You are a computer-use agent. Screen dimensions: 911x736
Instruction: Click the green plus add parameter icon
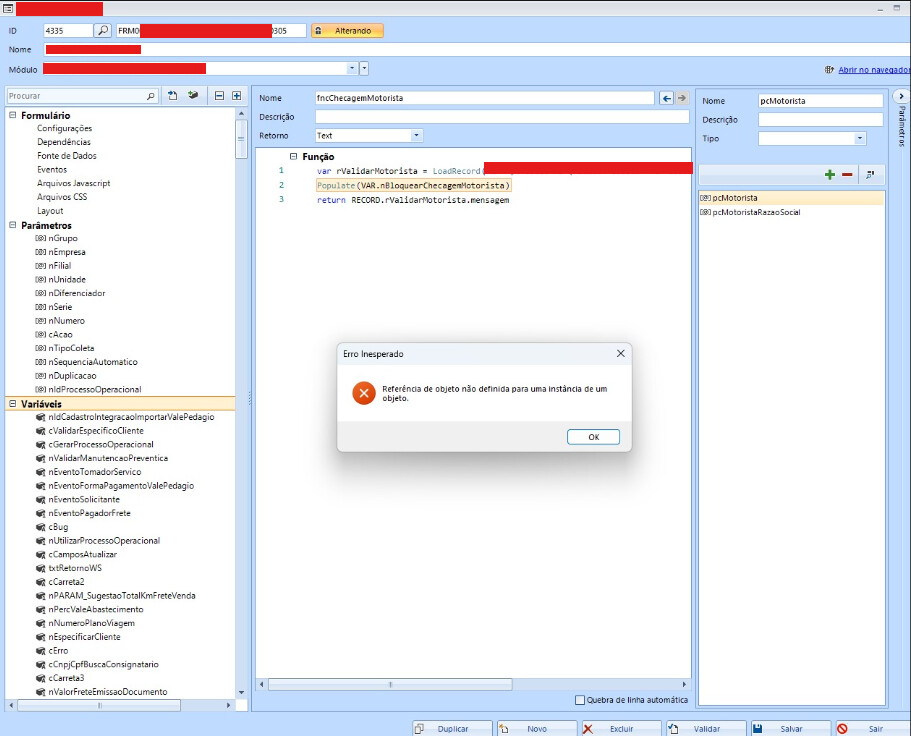click(x=829, y=175)
